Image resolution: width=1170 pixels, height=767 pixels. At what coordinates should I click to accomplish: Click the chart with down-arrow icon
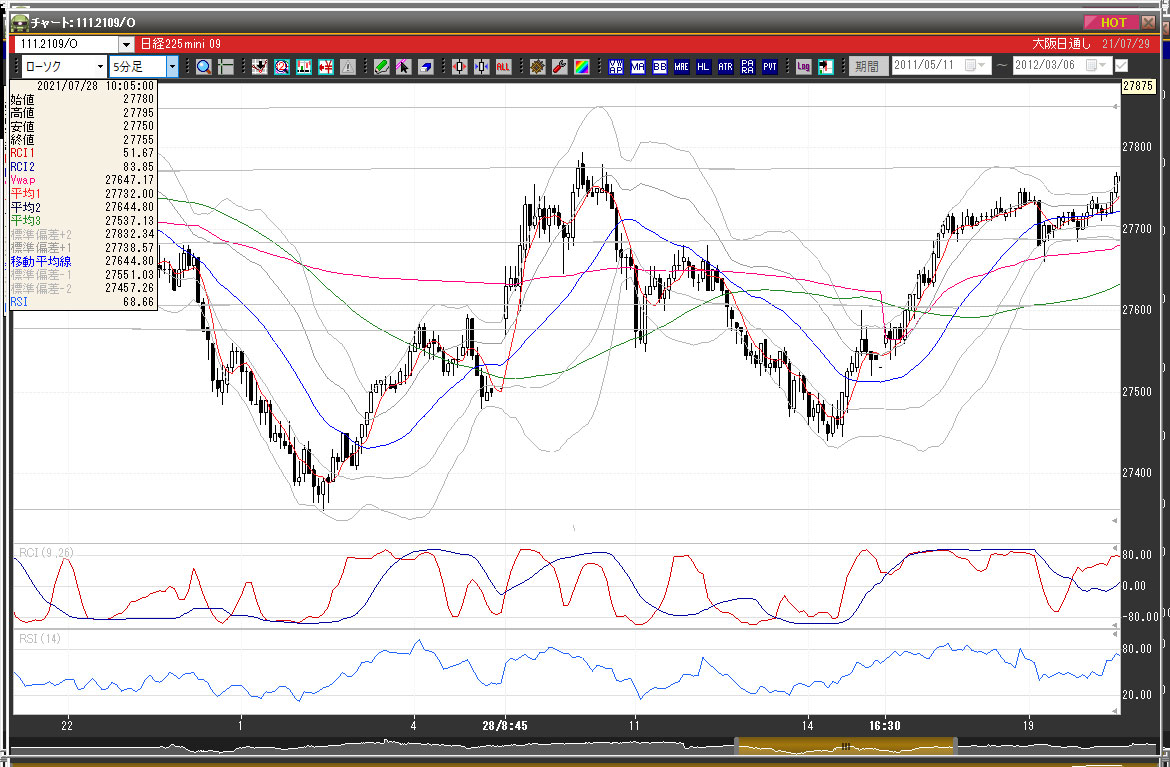pyautogui.click(x=260, y=67)
